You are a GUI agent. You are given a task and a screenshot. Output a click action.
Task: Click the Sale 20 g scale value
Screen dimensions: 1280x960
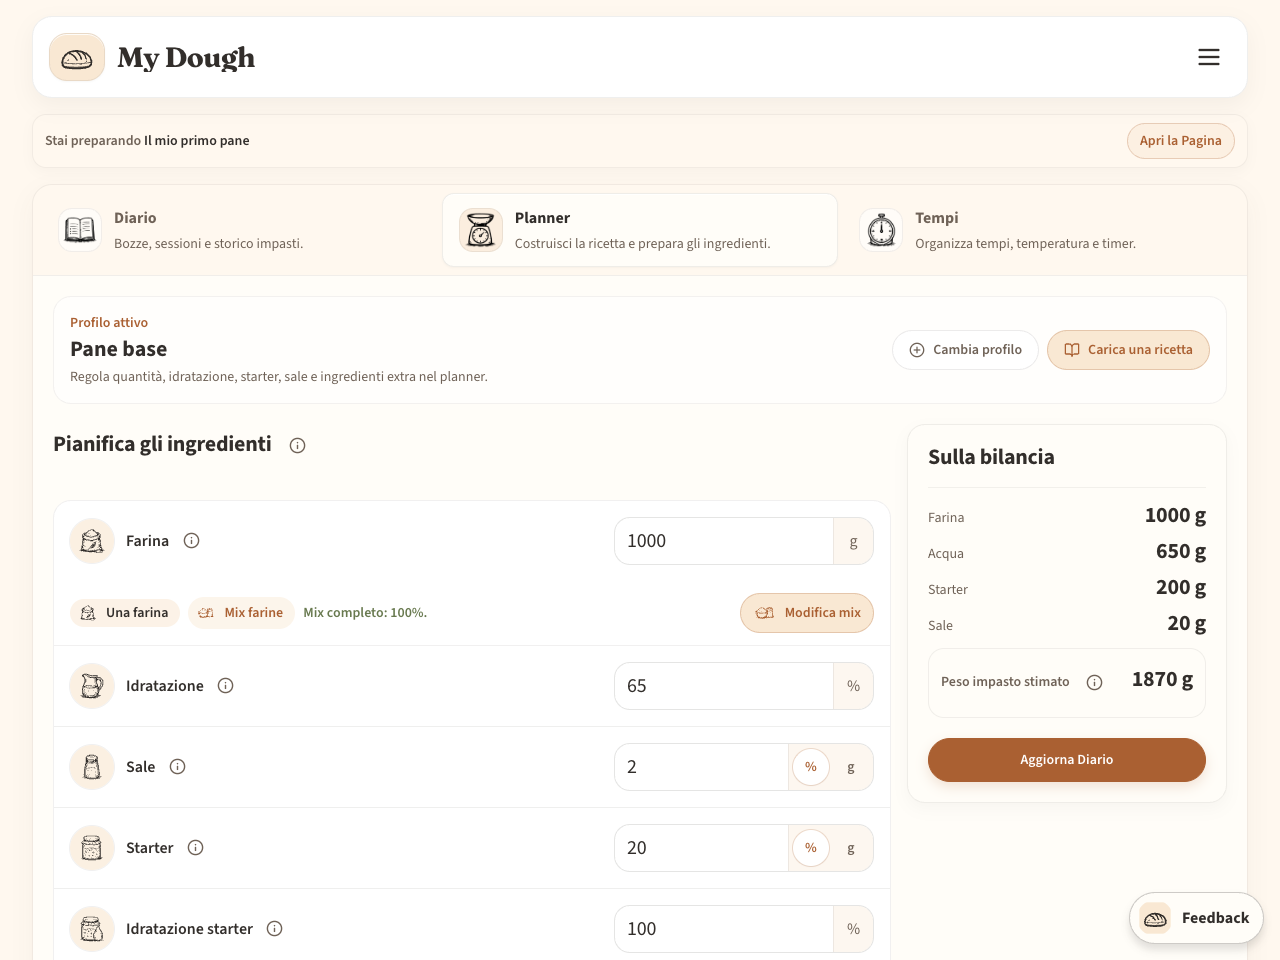[1187, 624]
